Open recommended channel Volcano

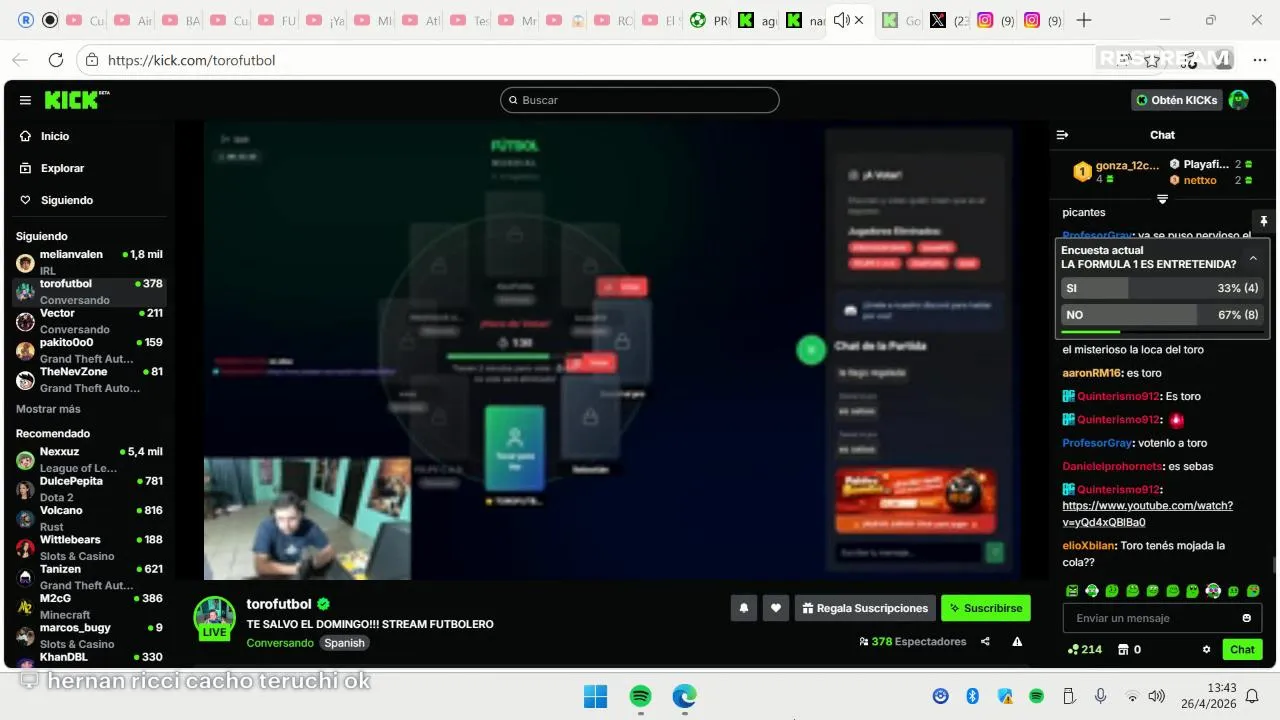point(89,518)
